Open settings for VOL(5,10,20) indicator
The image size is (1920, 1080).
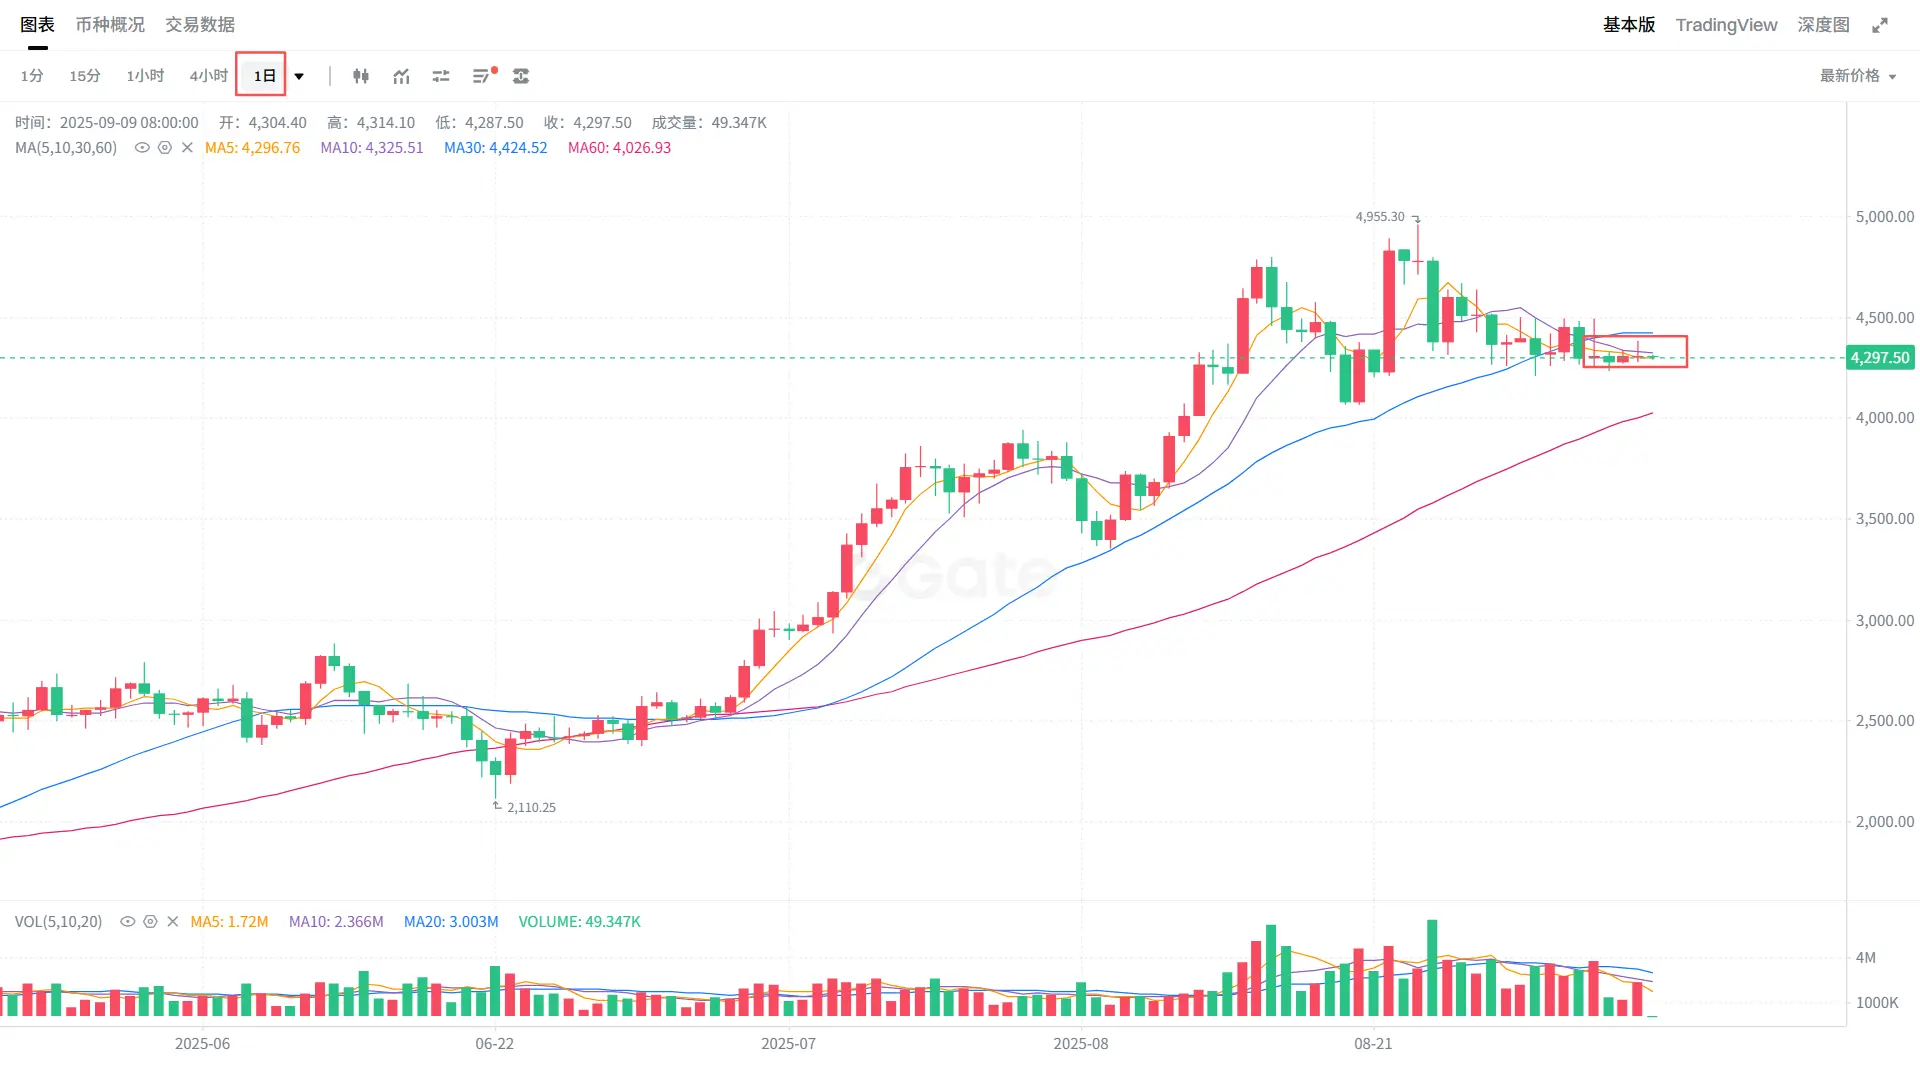pos(150,922)
